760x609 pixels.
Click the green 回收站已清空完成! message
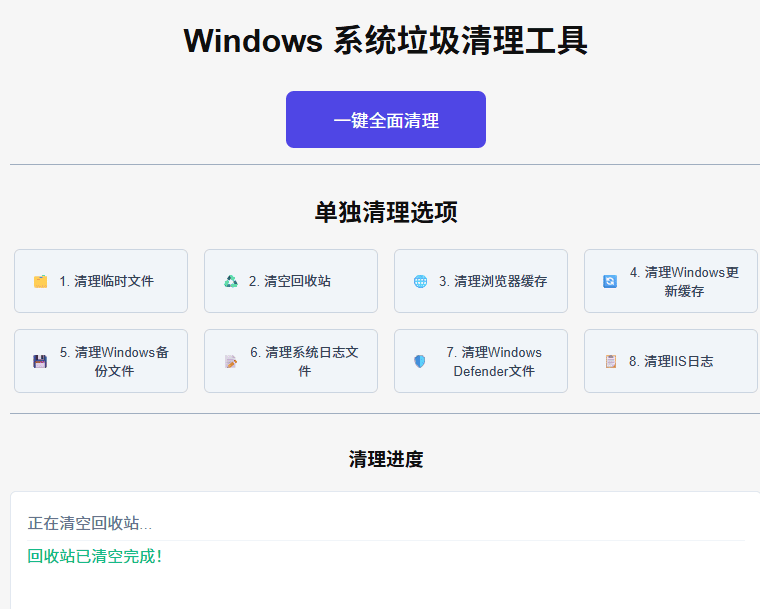pyautogui.click(x=95, y=556)
